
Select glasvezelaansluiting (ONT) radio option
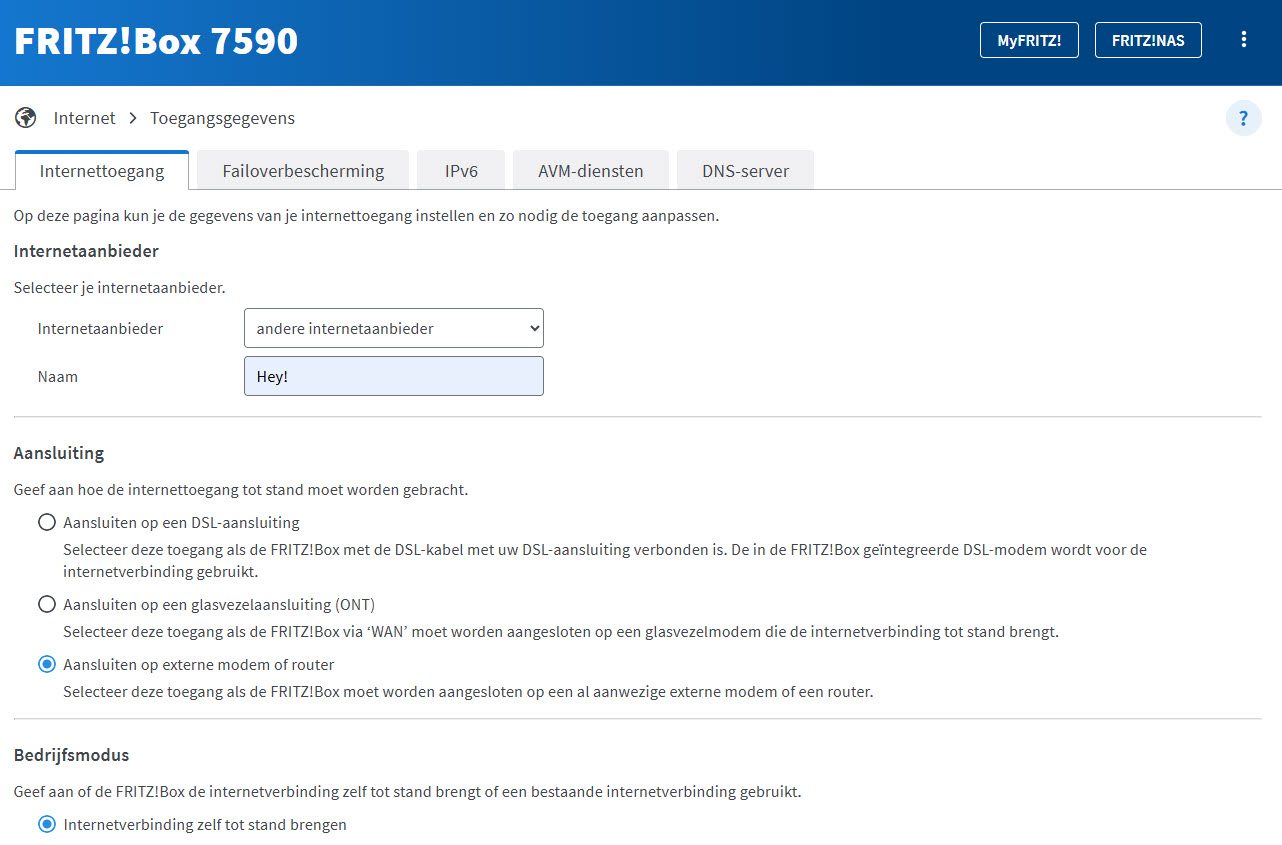pyautogui.click(x=46, y=604)
